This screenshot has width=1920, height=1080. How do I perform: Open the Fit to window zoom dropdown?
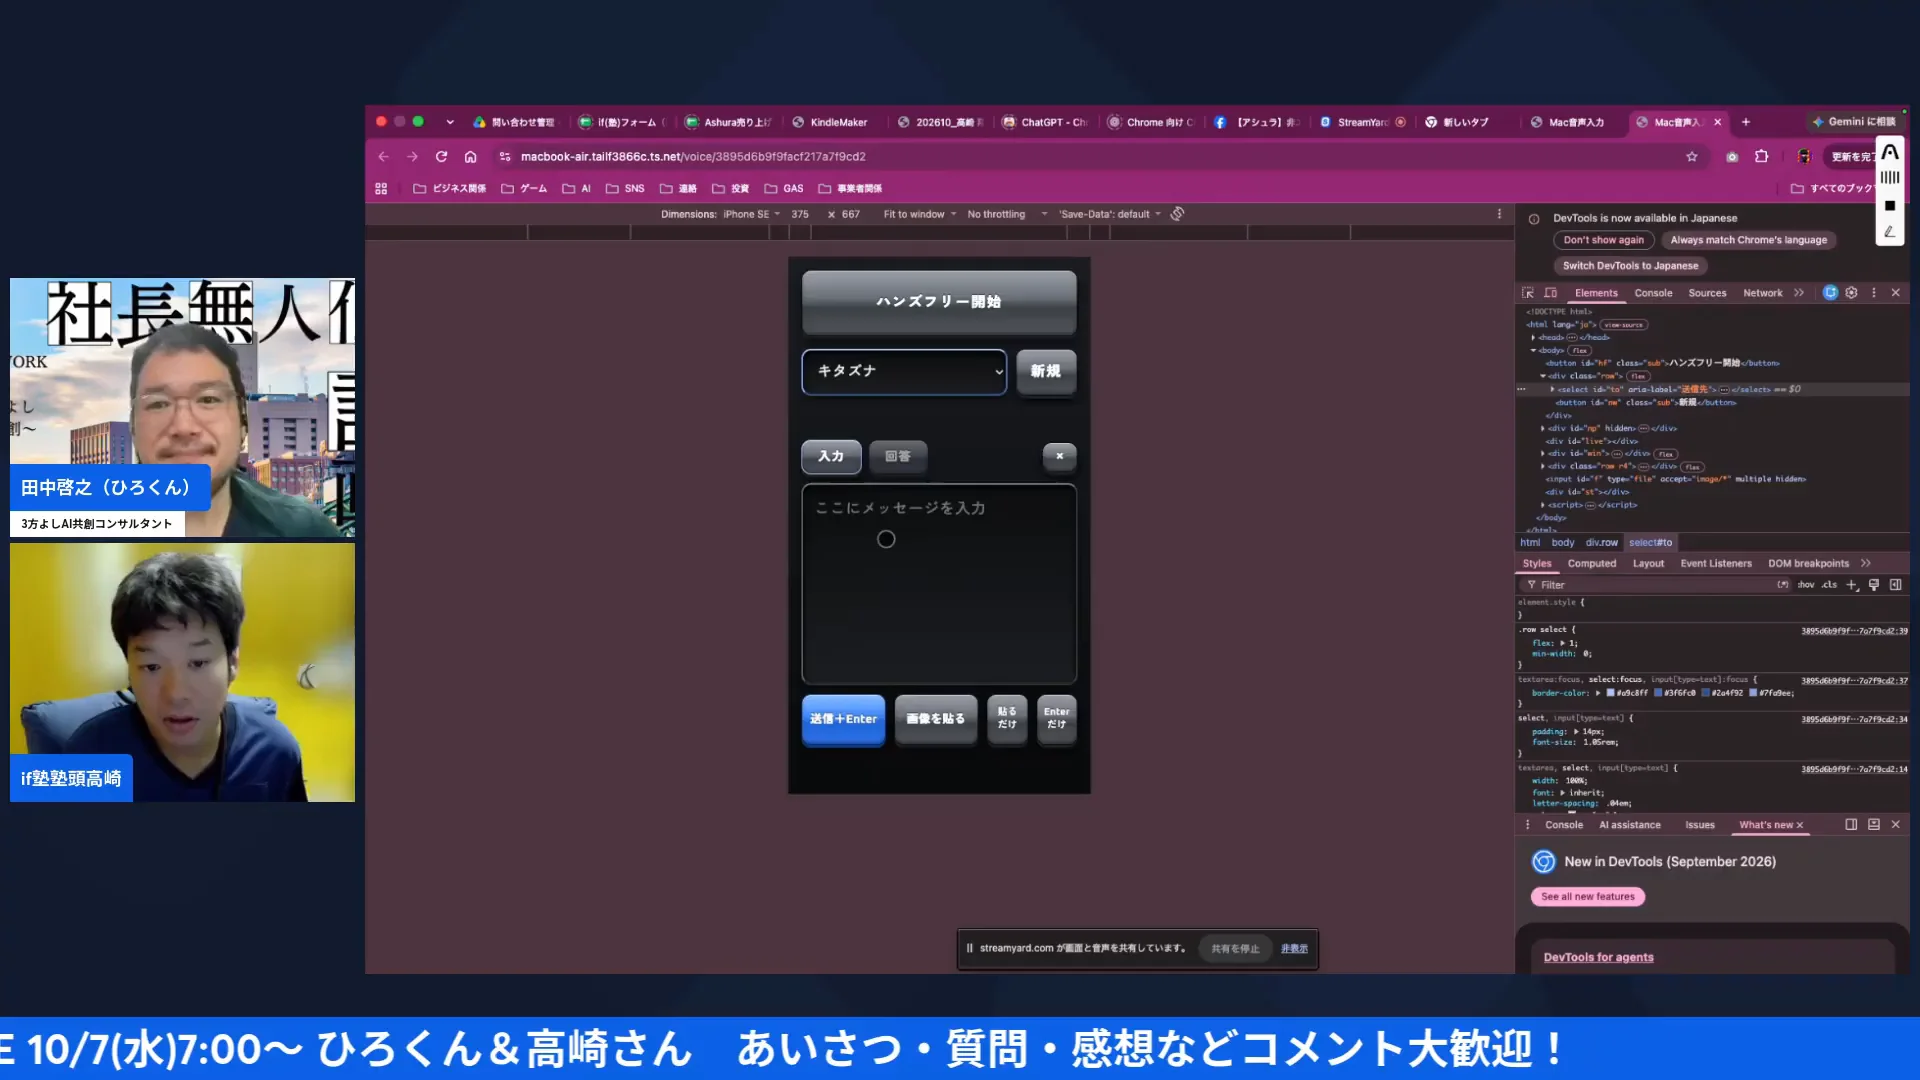[x=919, y=214]
